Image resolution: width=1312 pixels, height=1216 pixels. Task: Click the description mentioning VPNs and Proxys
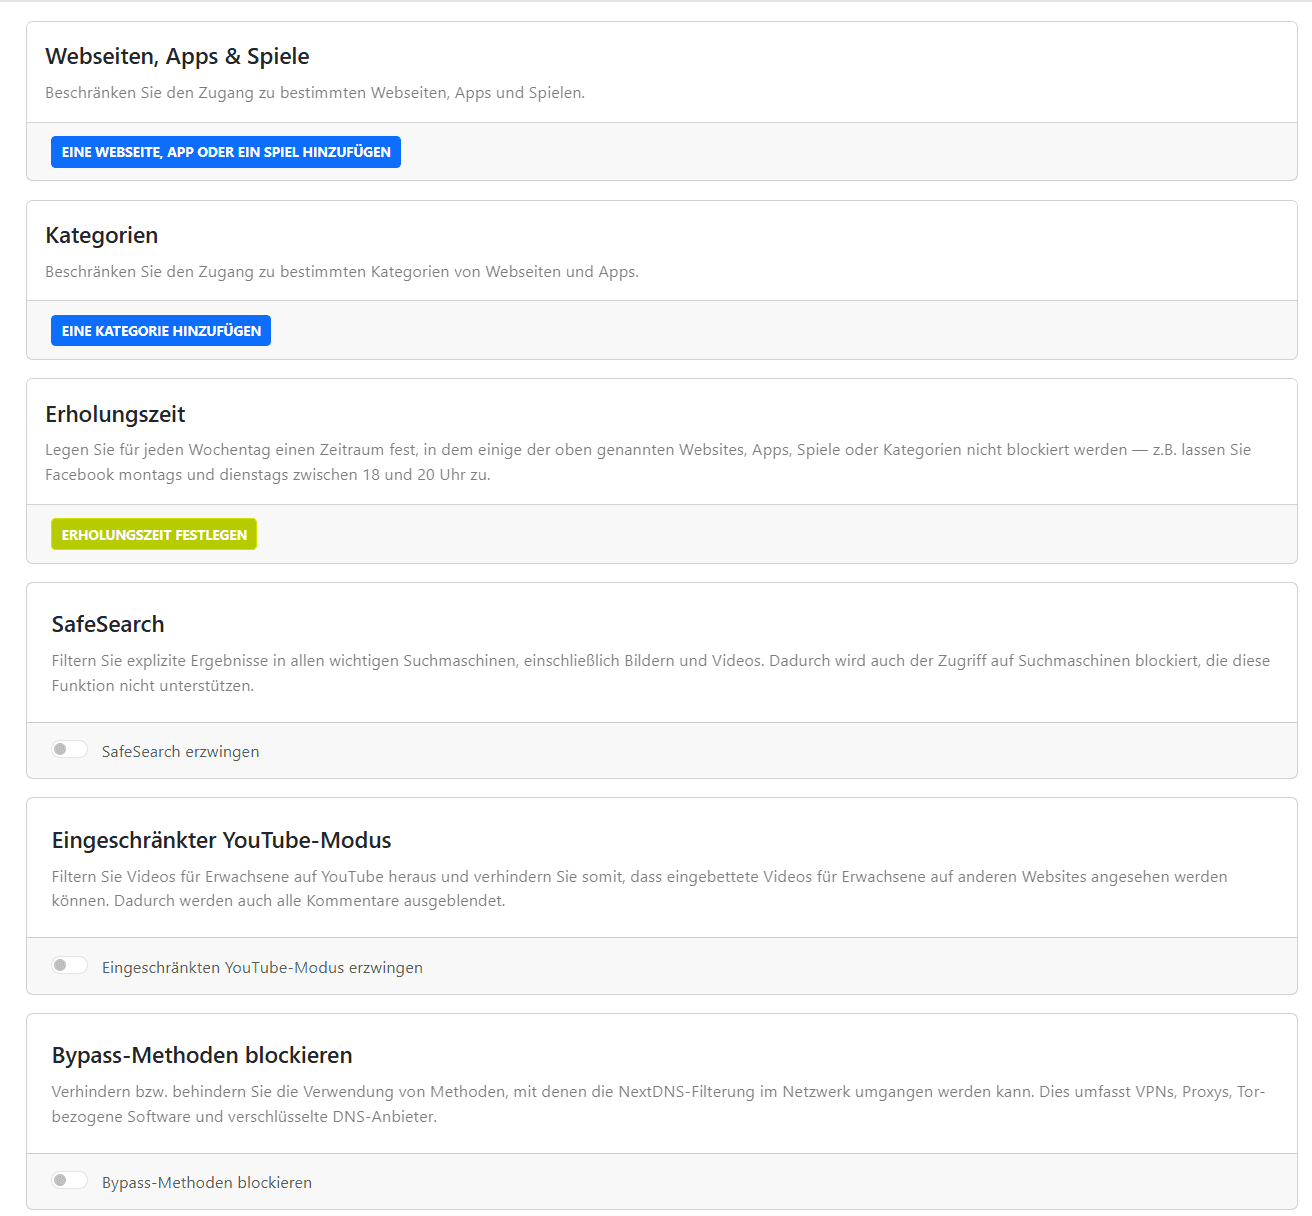(x=658, y=1104)
